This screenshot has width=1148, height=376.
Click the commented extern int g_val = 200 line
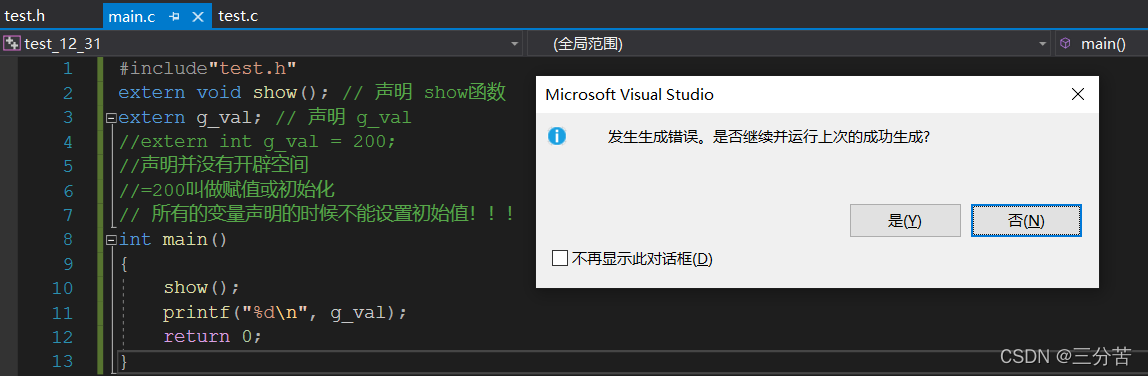[257, 141]
